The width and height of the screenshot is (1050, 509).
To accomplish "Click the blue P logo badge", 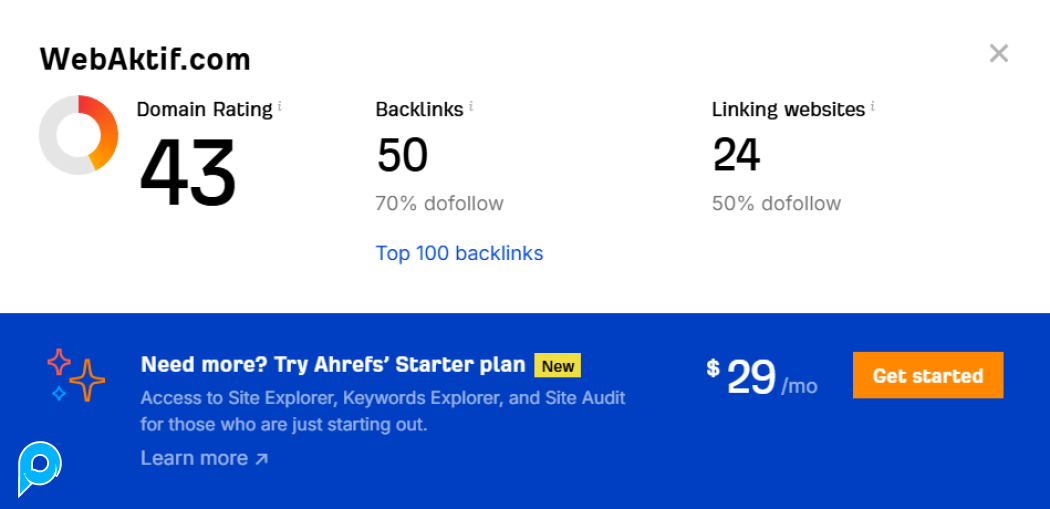I will tap(40, 467).
